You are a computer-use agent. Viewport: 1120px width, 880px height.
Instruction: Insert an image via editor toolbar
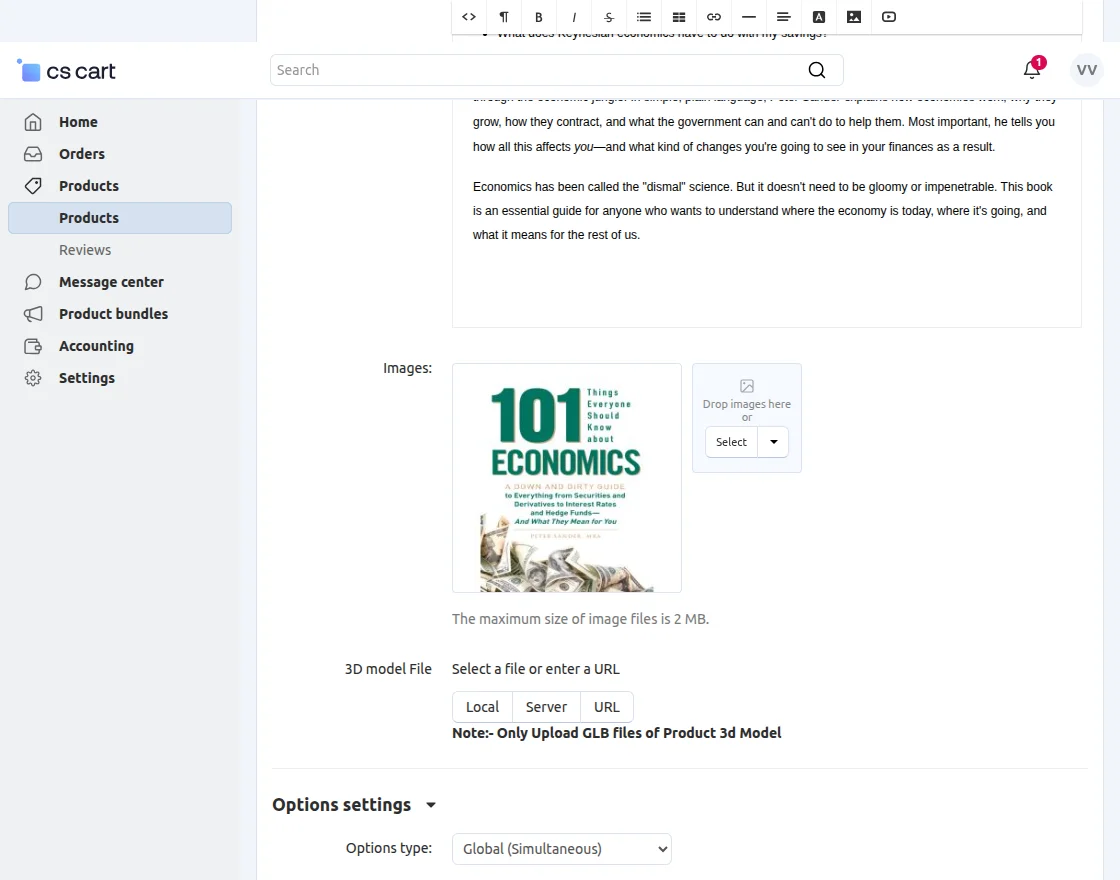pos(854,17)
